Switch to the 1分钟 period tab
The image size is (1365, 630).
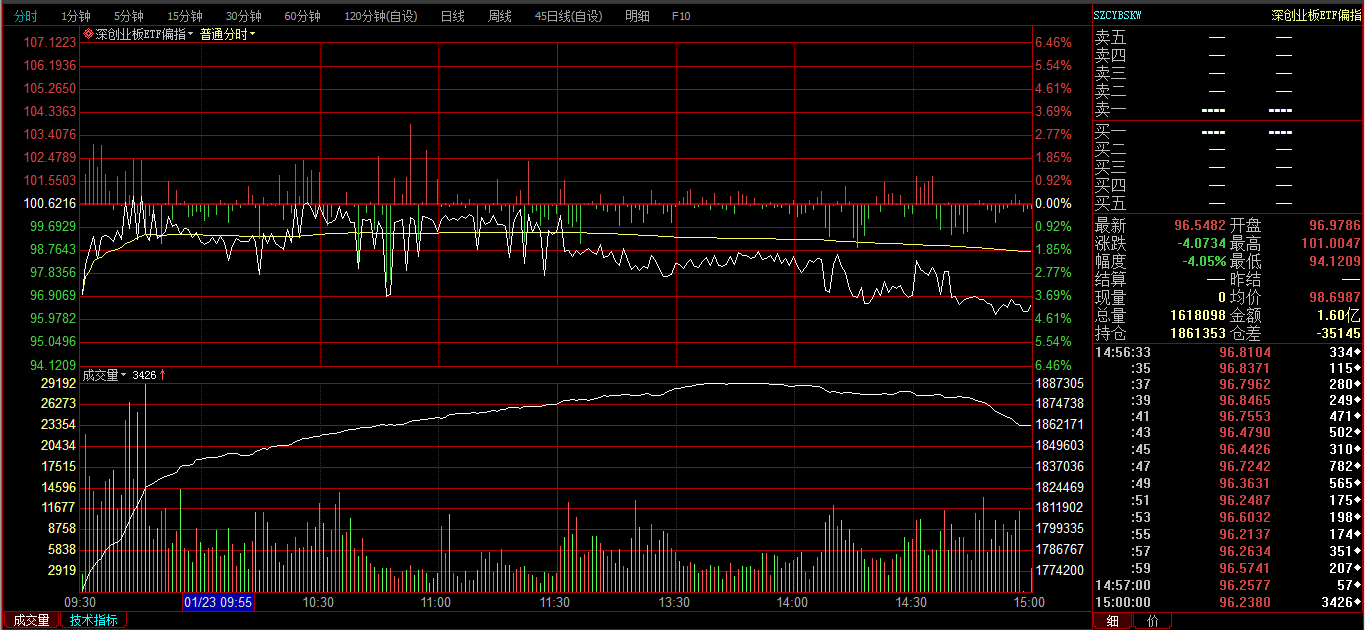coord(76,16)
